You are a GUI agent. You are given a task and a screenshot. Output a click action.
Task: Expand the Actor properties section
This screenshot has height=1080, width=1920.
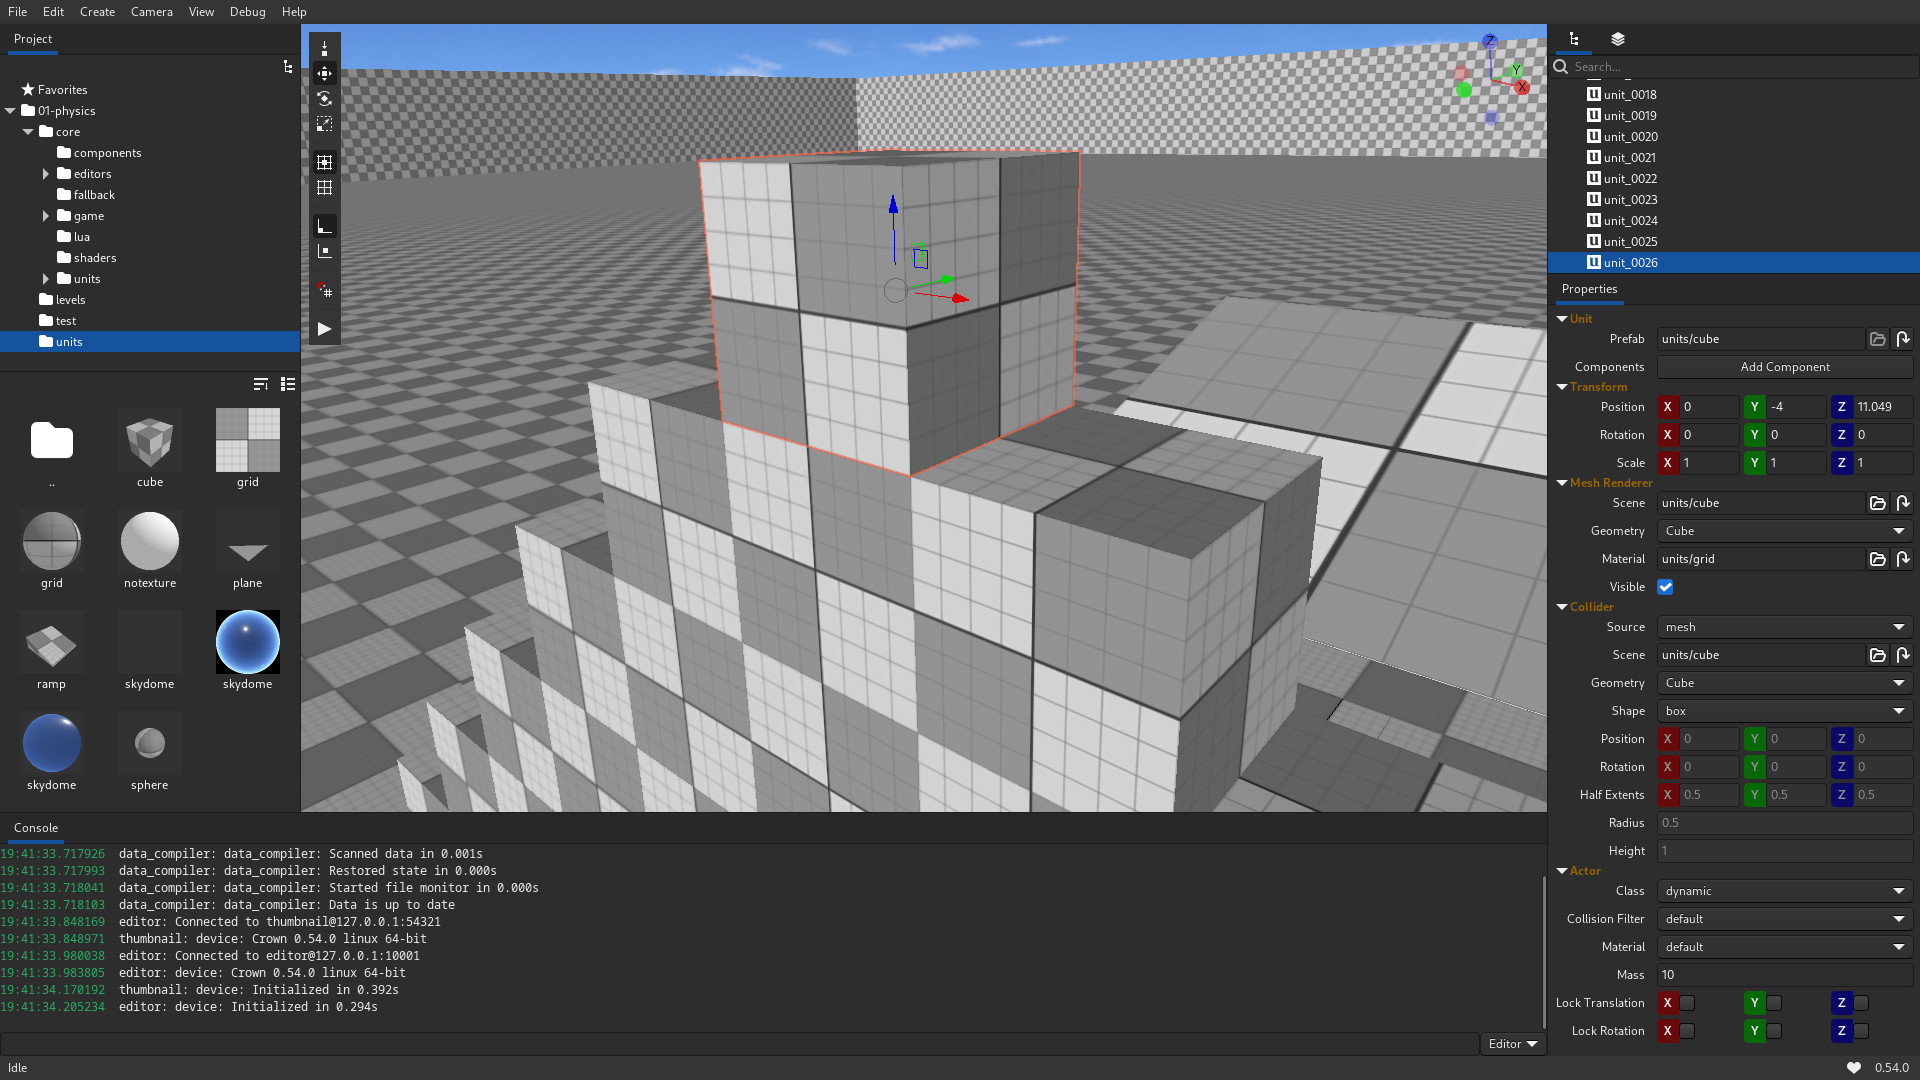pyautogui.click(x=1563, y=870)
